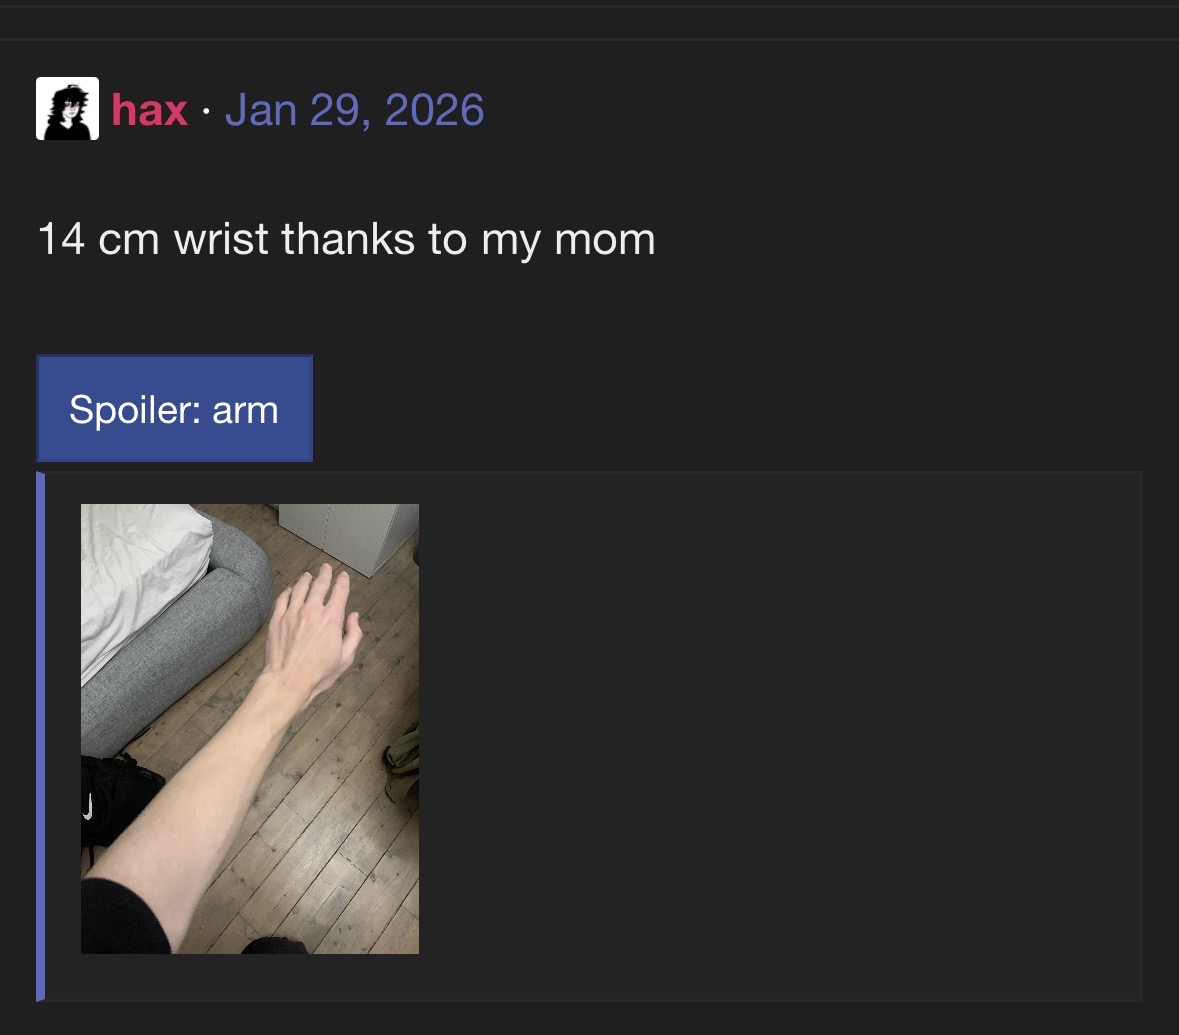
Task: Click the word 'mom' in the post
Action: (x=605, y=240)
